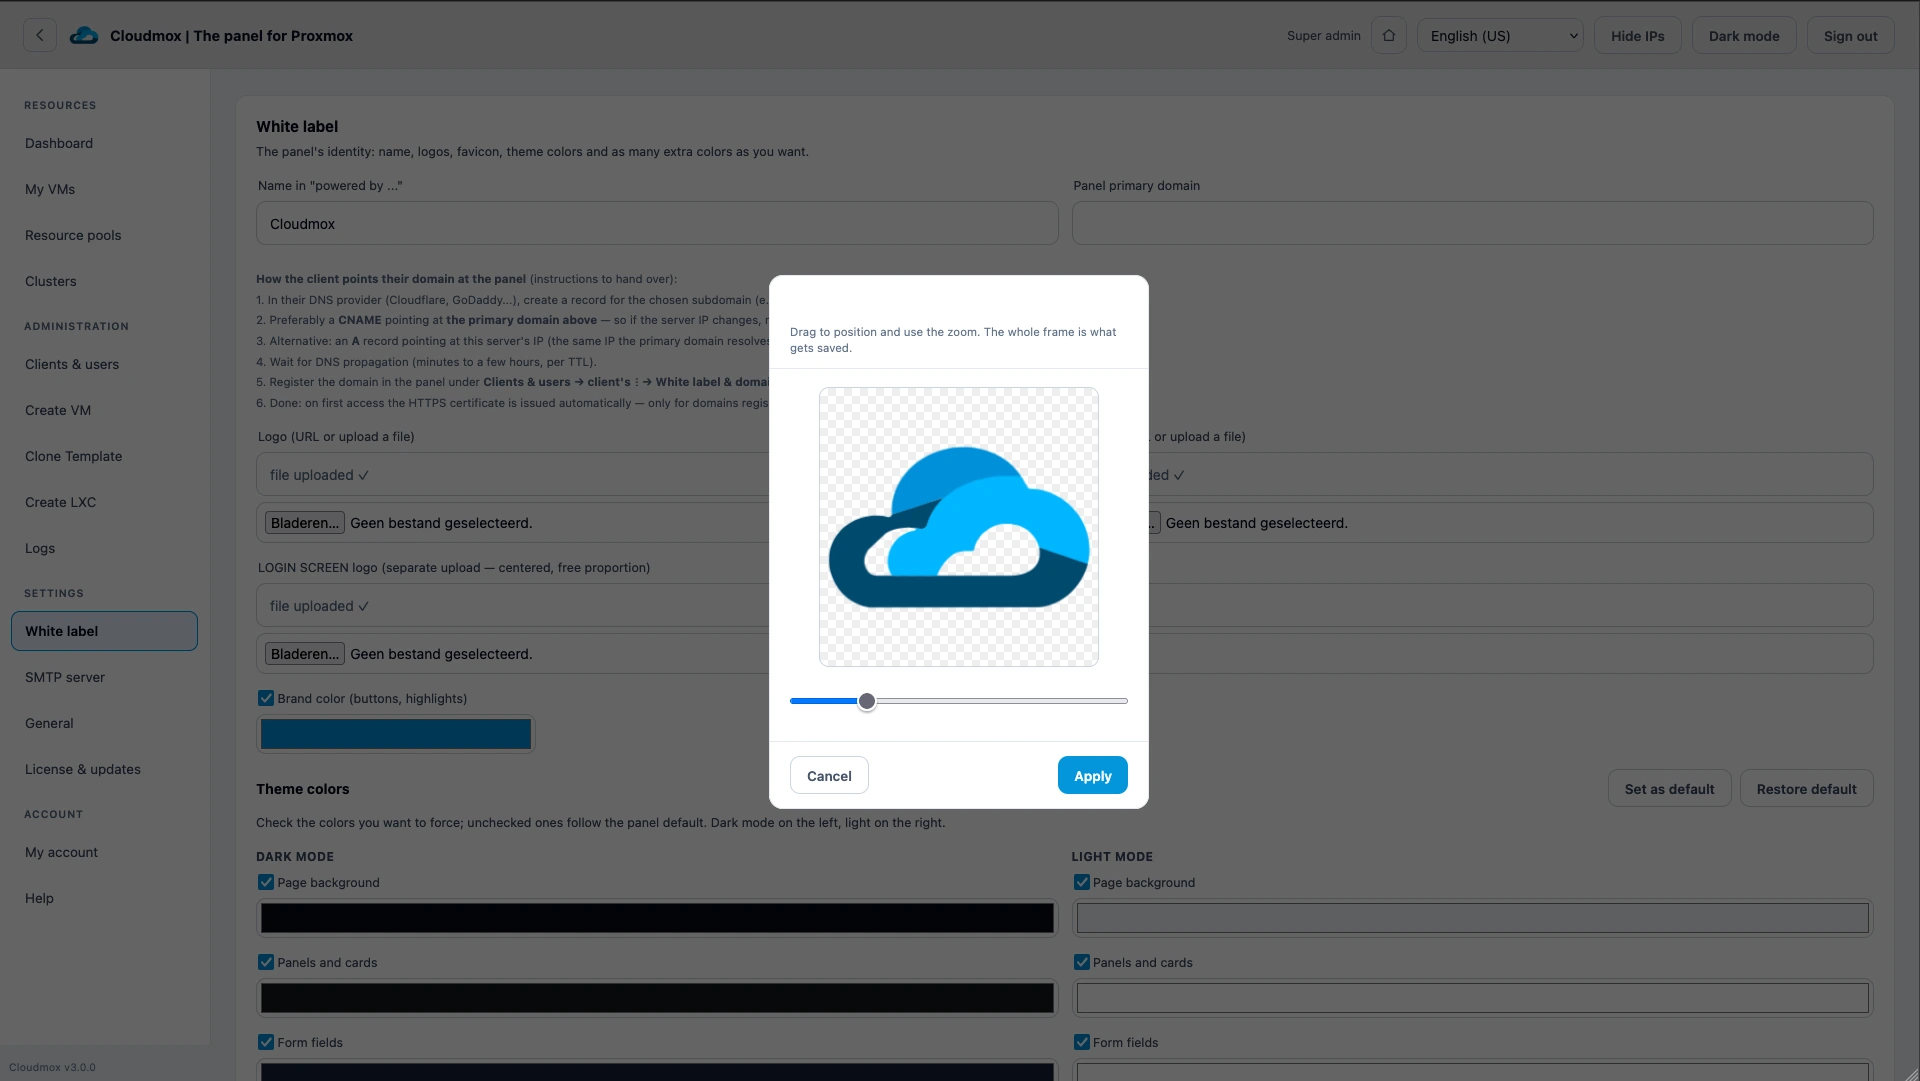Open dark mode Page background color swatch
This screenshot has width=1920, height=1081.
point(657,918)
